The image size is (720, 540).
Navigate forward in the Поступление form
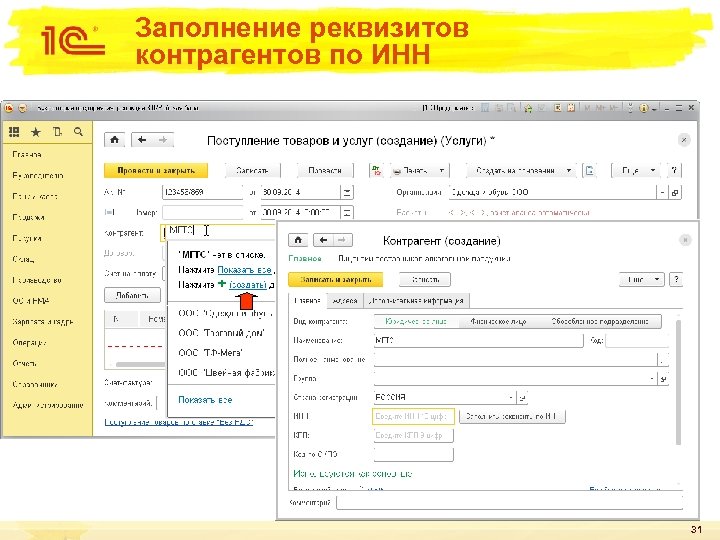(163, 140)
